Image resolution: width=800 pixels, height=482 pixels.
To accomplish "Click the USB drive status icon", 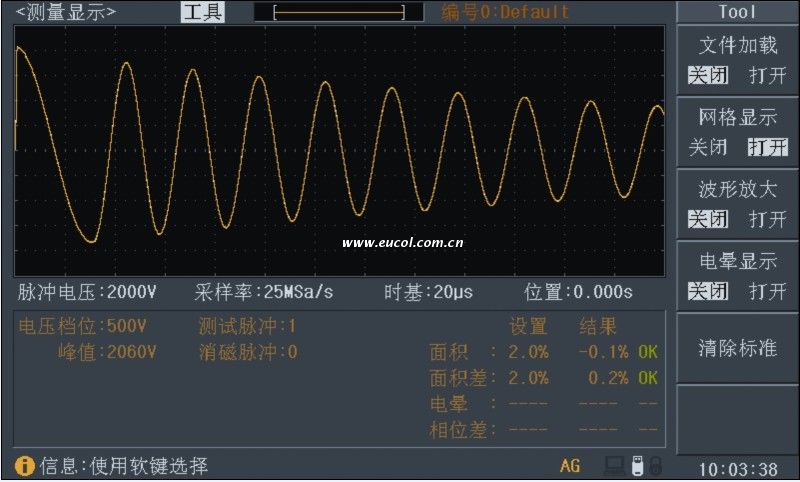I will coord(637,465).
